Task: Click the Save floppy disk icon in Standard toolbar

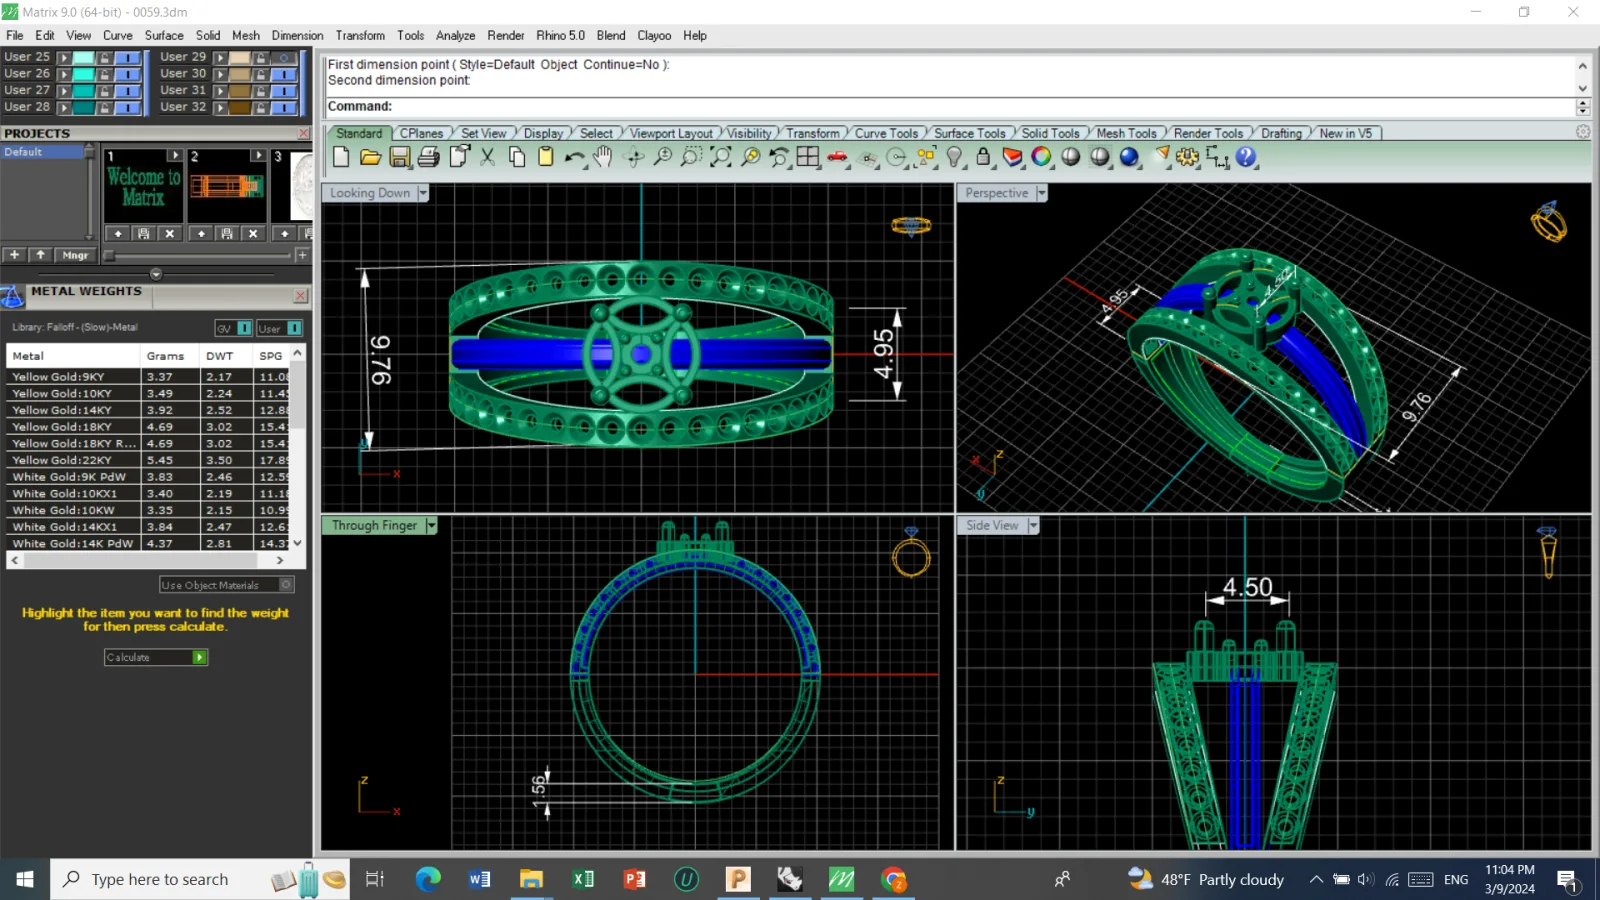Action: 400,157
